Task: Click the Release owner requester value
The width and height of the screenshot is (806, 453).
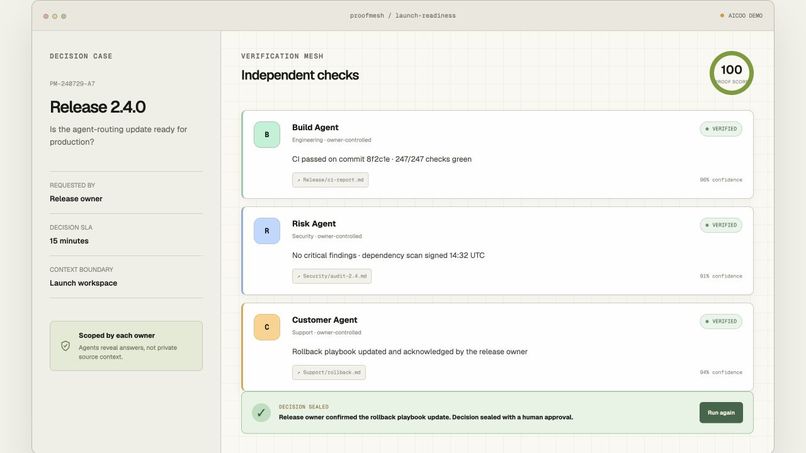Action: (76, 198)
